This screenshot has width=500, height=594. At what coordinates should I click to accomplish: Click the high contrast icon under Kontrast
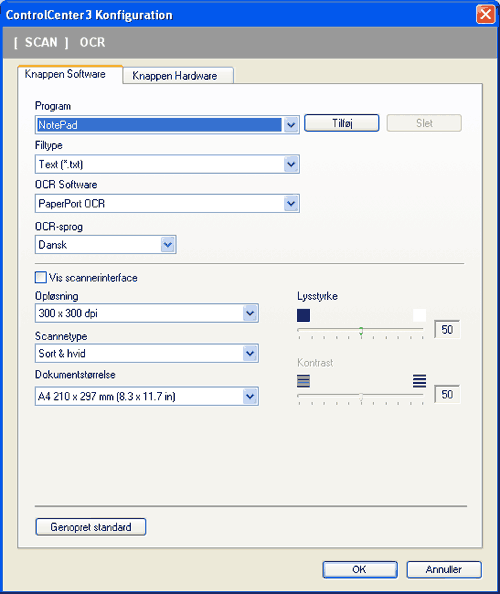[419, 381]
